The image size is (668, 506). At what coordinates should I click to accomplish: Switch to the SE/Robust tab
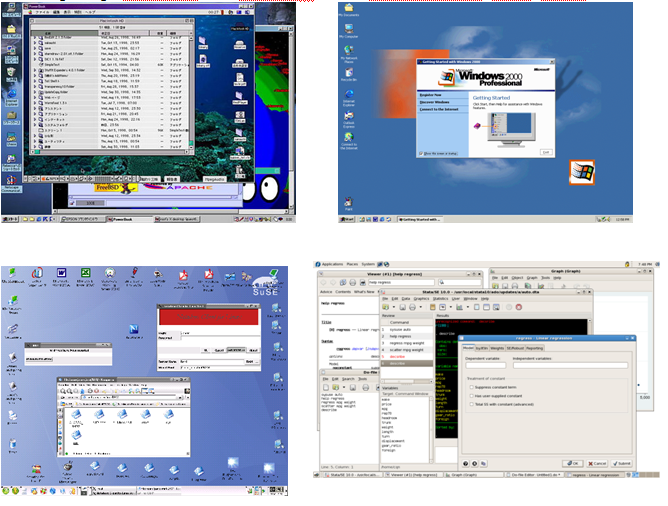click(x=515, y=348)
